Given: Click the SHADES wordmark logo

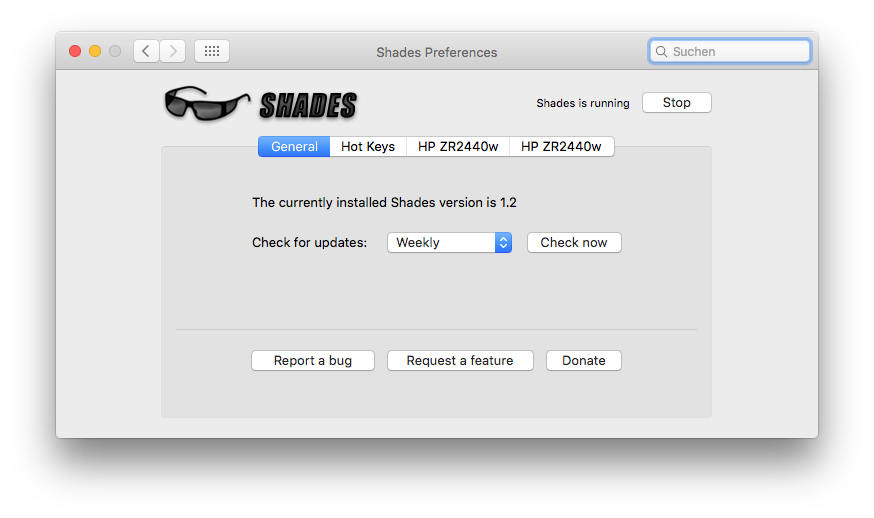Looking at the screenshot, I should point(308,105).
